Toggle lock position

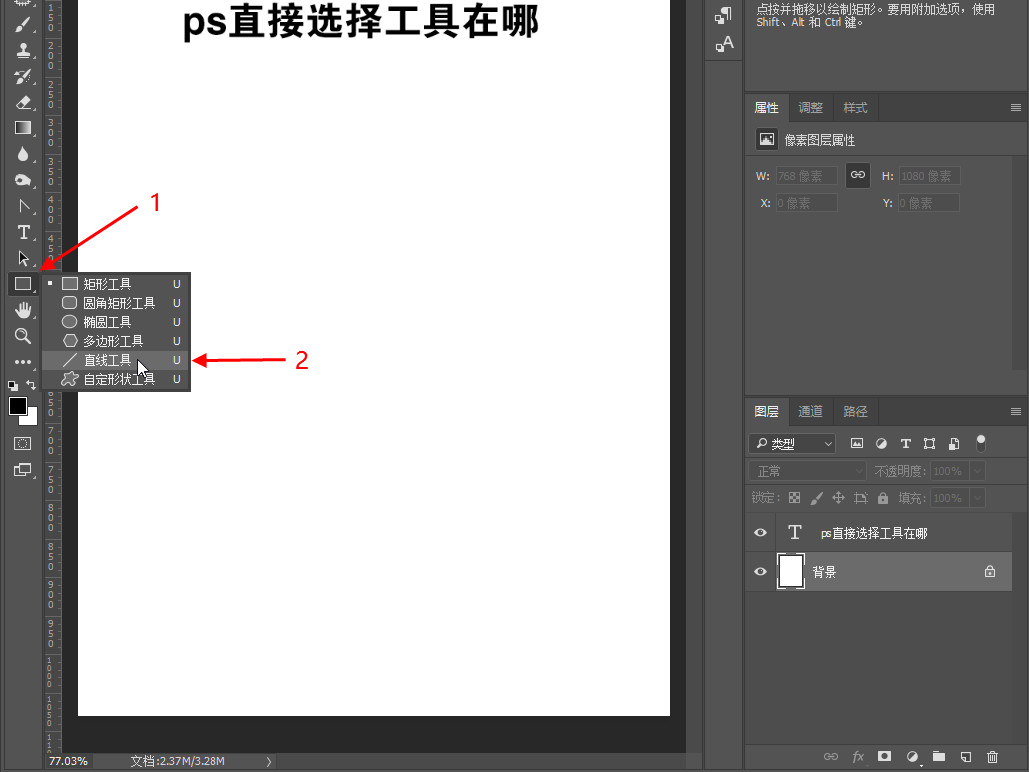(838, 498)
